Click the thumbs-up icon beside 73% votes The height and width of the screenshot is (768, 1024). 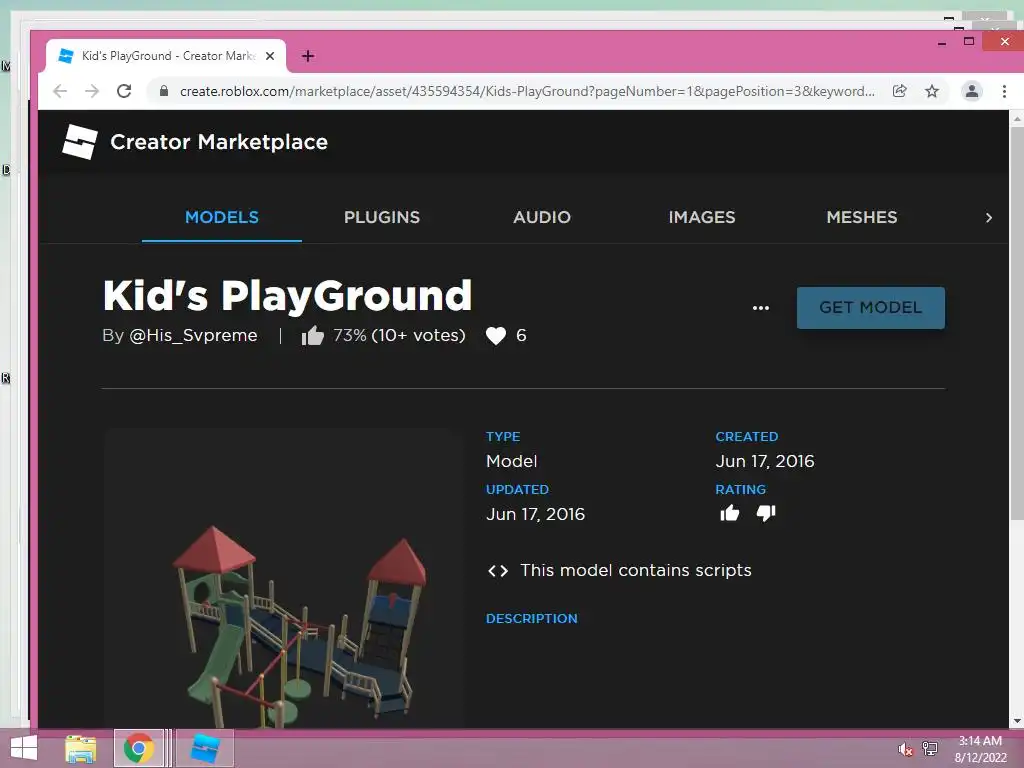coord(312,336)
